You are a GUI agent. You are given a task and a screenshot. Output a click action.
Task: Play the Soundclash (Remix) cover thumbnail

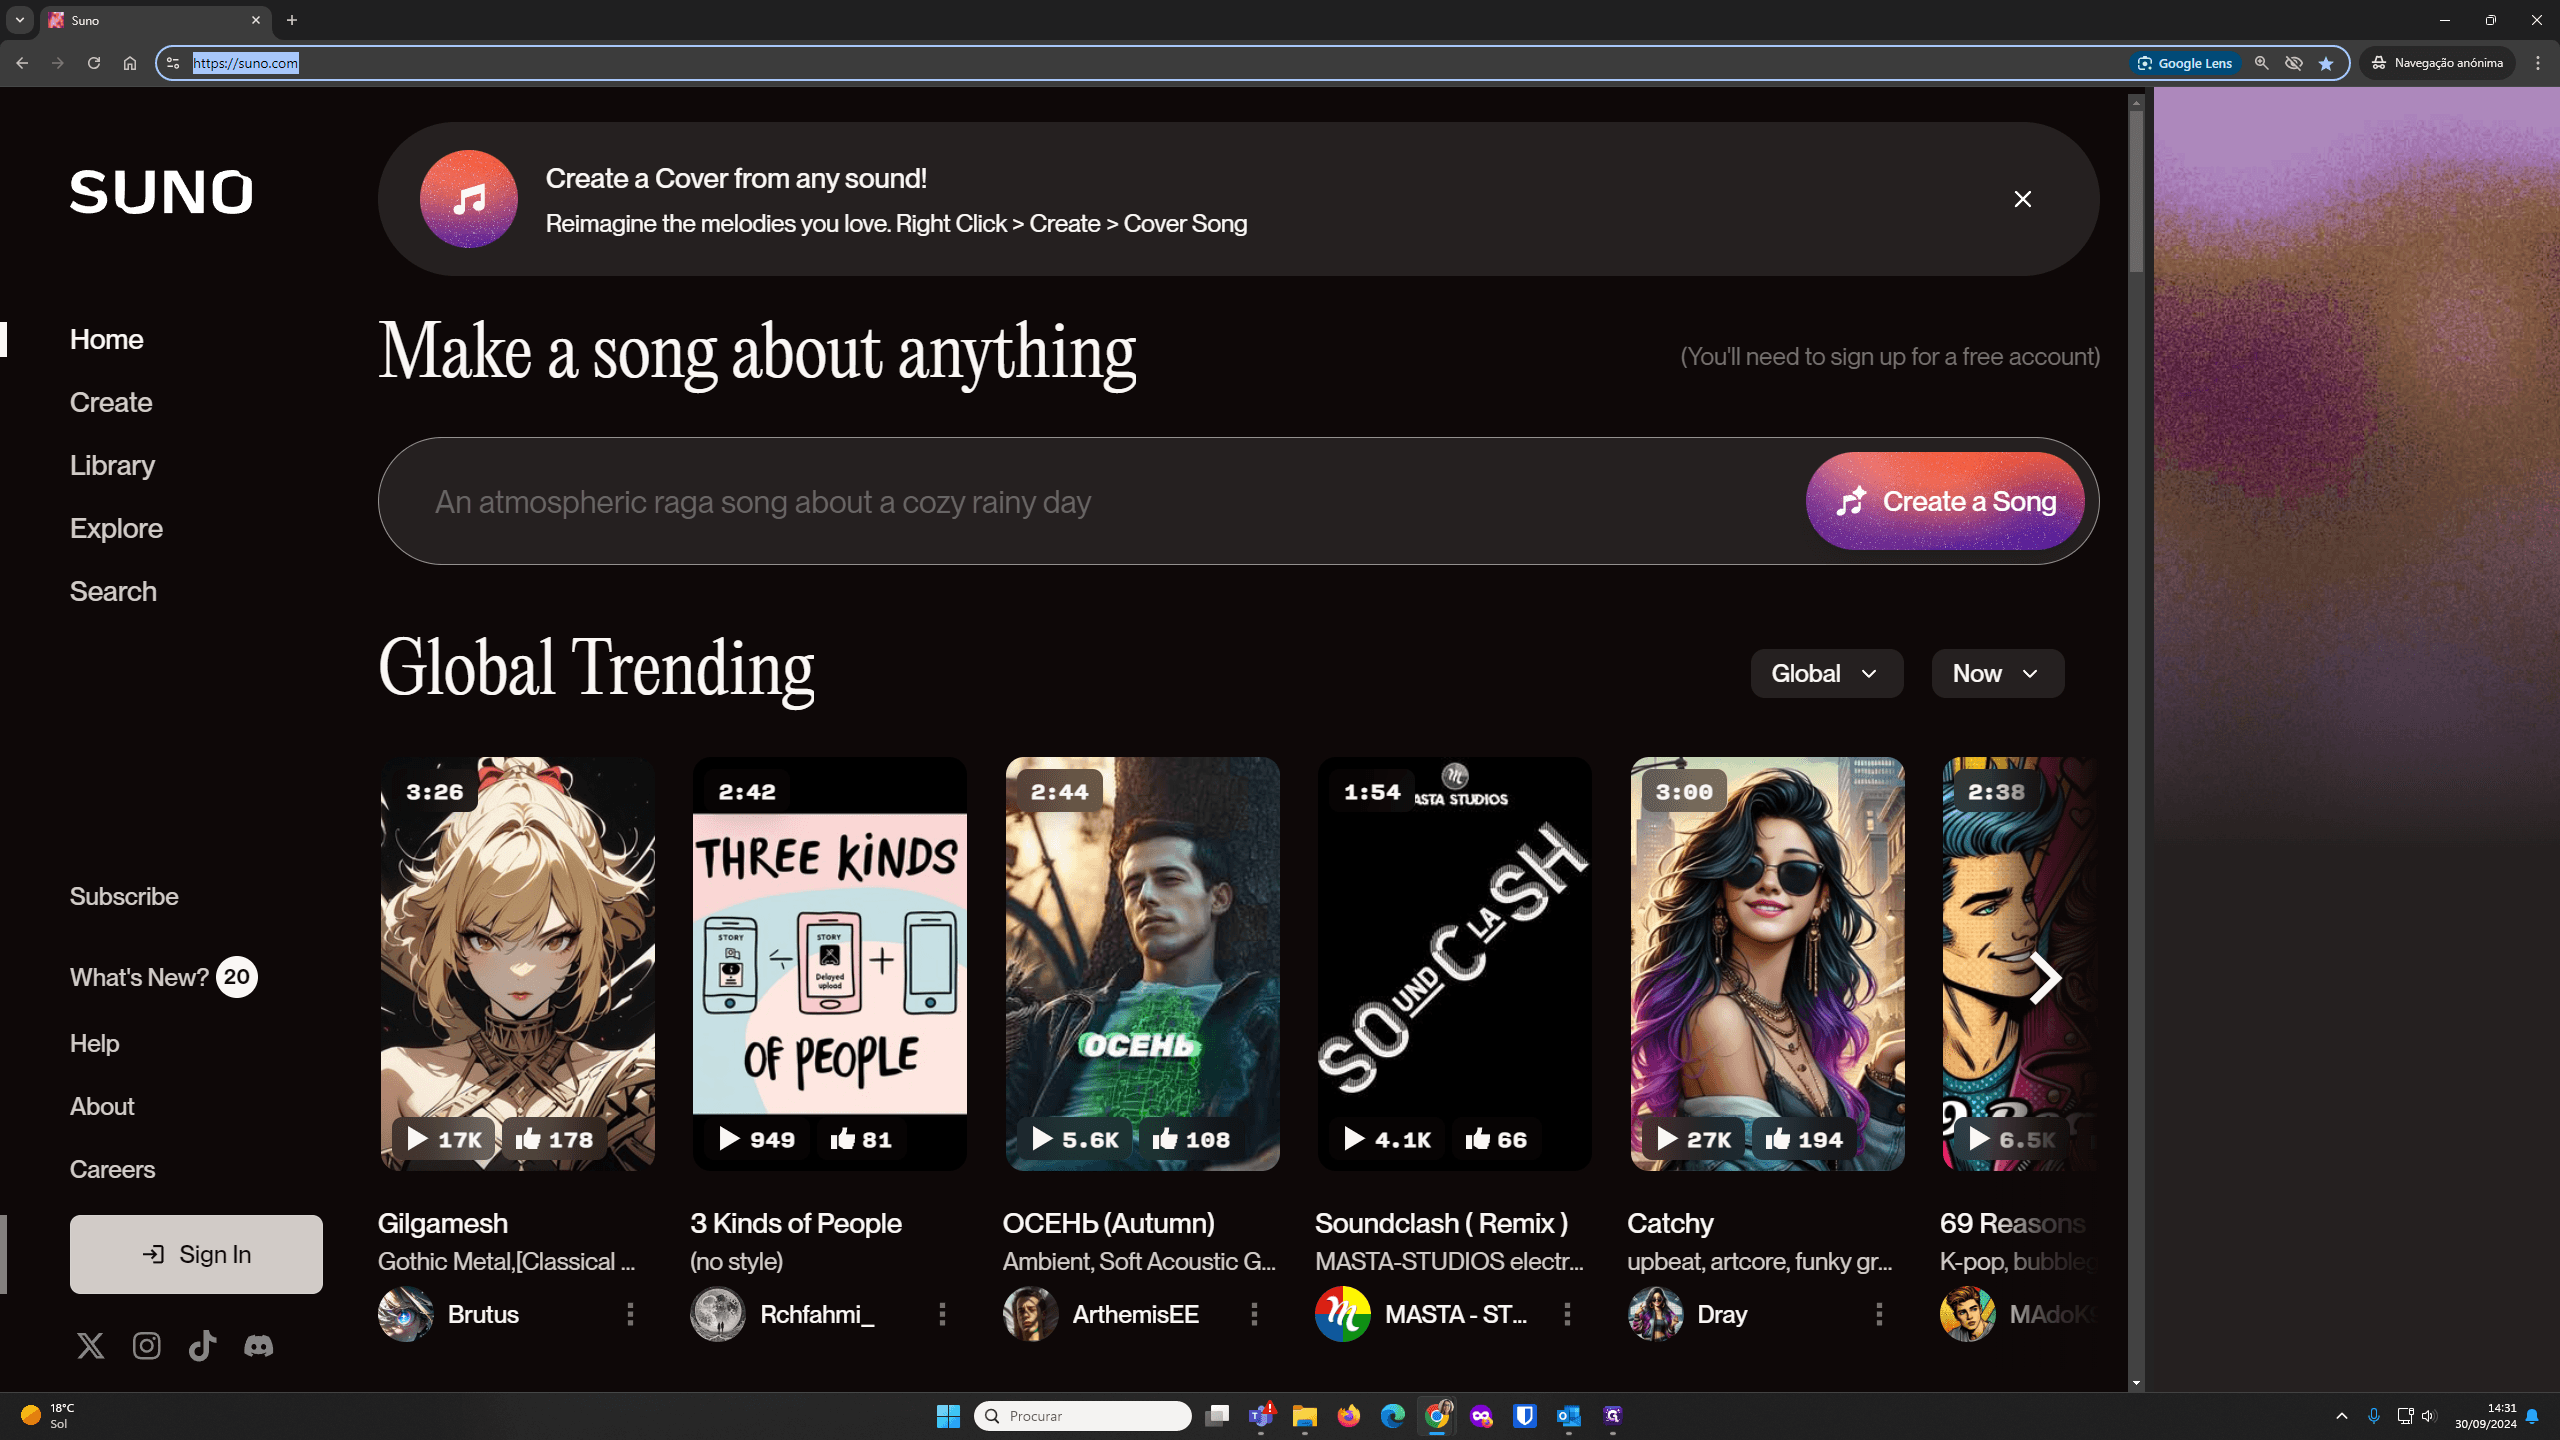coord(1454,963)
